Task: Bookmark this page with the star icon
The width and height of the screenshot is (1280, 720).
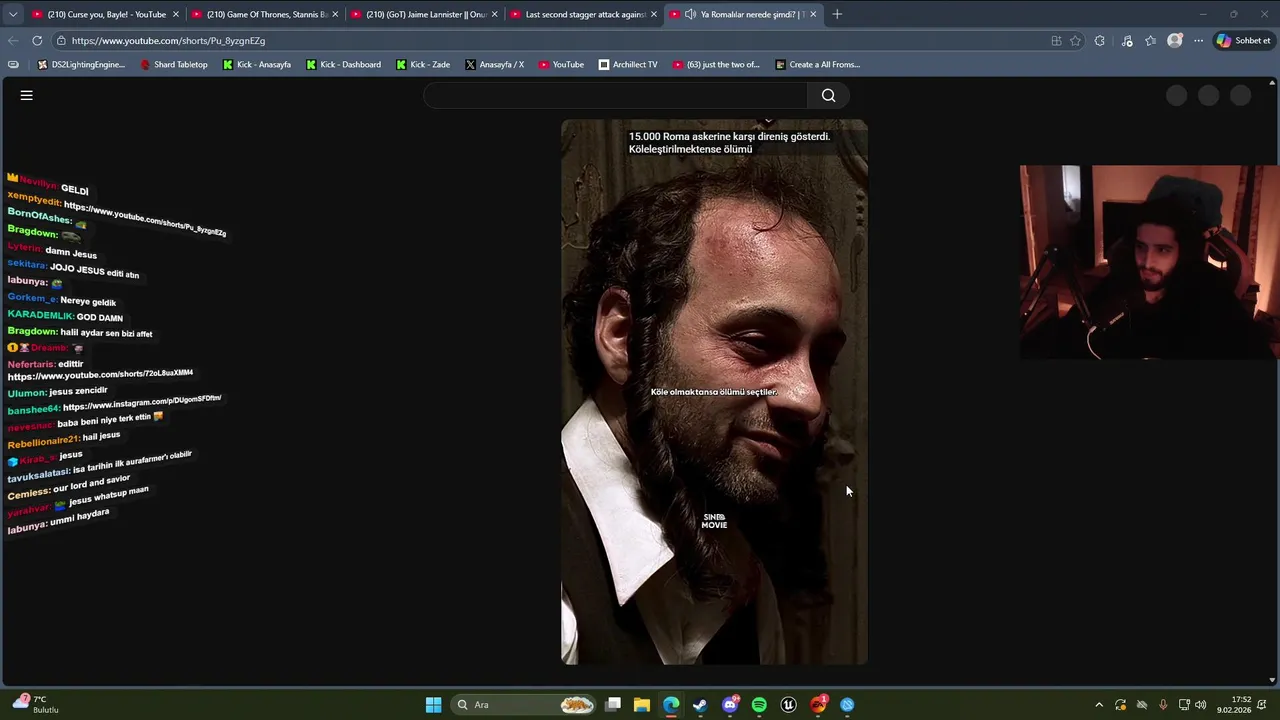Action: click(1076, 41)
